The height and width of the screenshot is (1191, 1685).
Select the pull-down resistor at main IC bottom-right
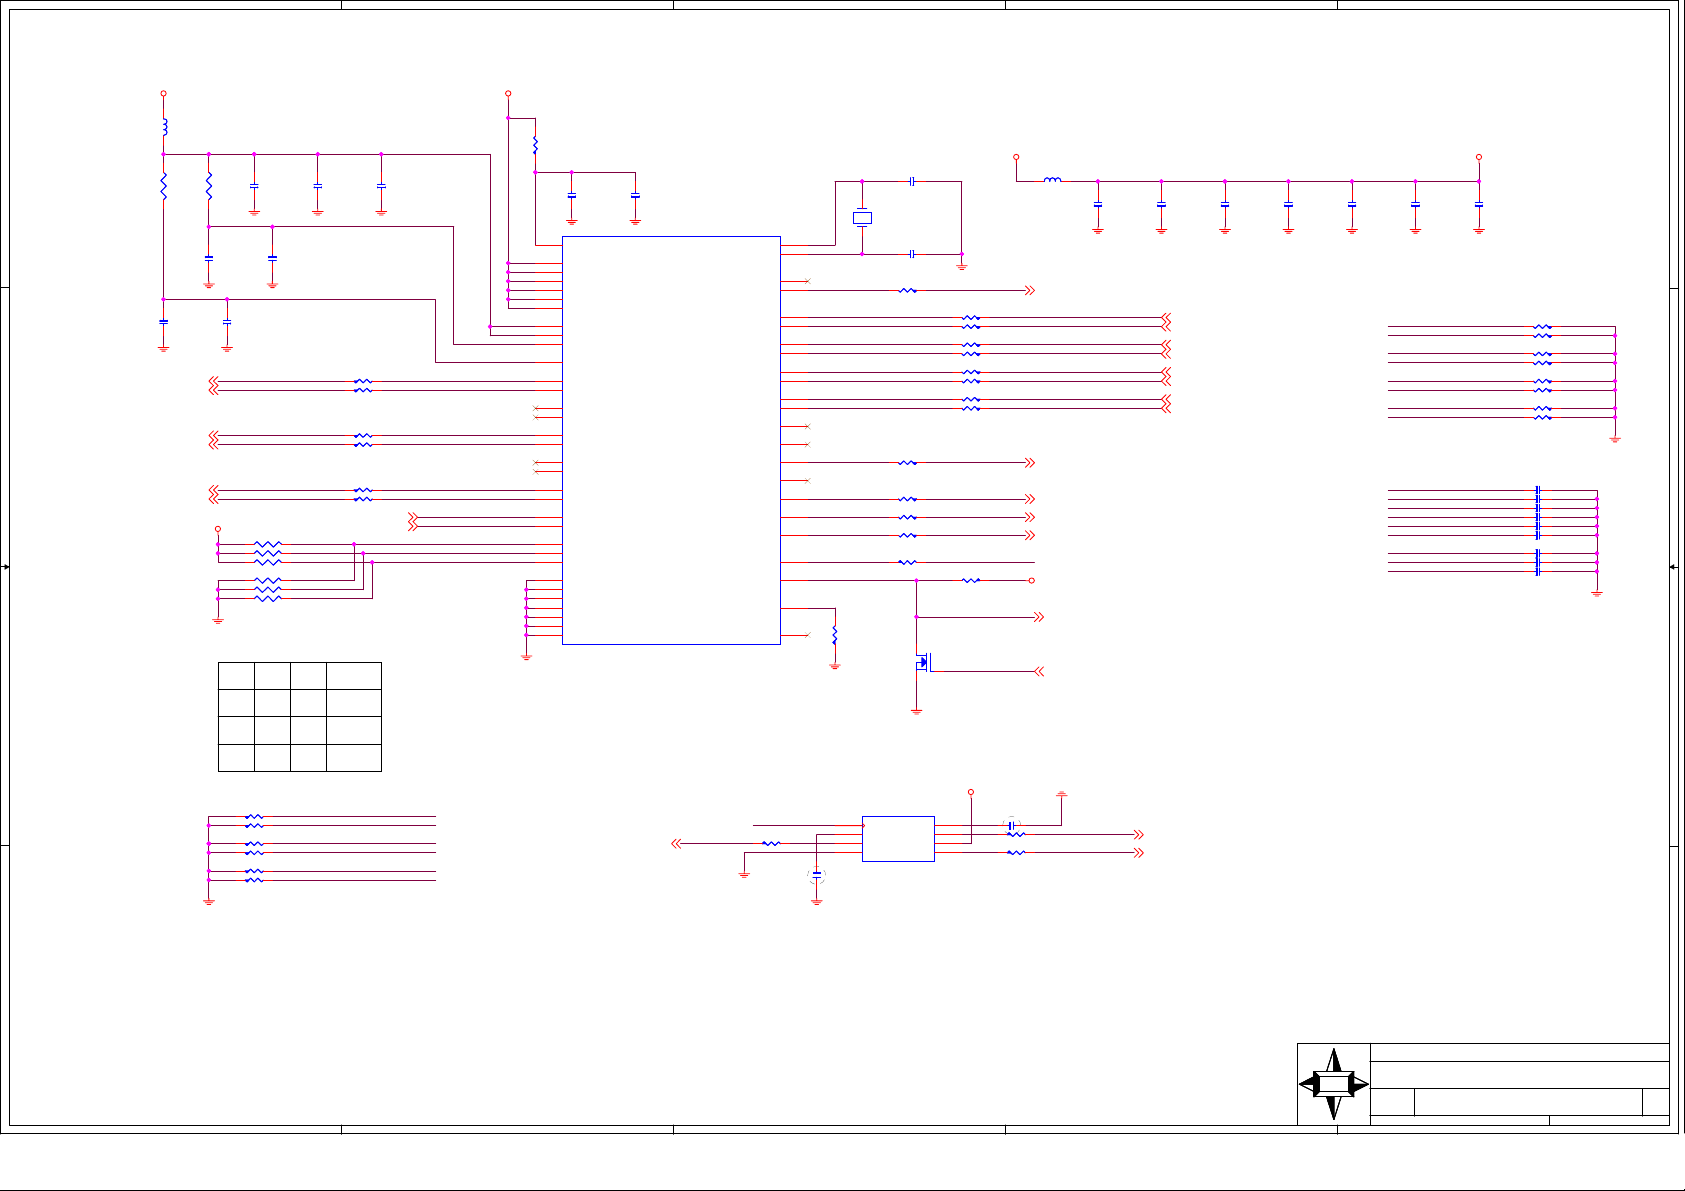click(x=835, y=635)
